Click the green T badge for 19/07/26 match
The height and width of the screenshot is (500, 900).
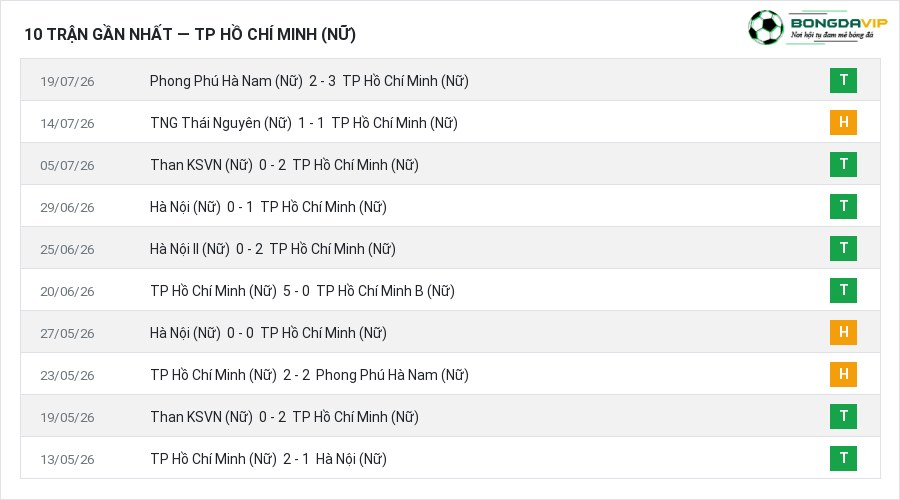pos(843,80)
